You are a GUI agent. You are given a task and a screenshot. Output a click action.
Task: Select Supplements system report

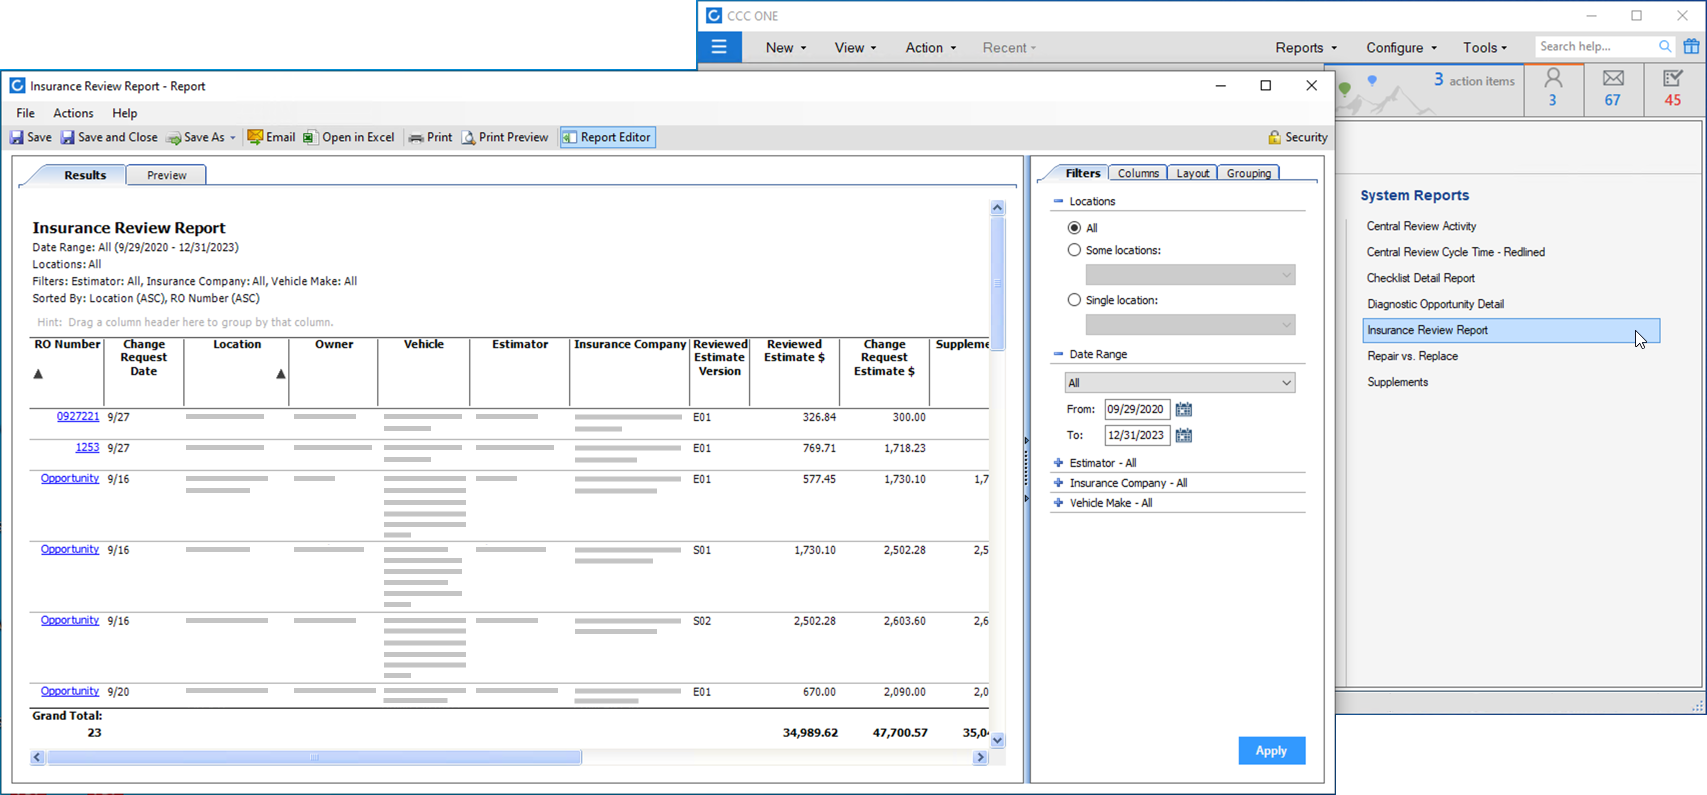(x=1397, y=382)
